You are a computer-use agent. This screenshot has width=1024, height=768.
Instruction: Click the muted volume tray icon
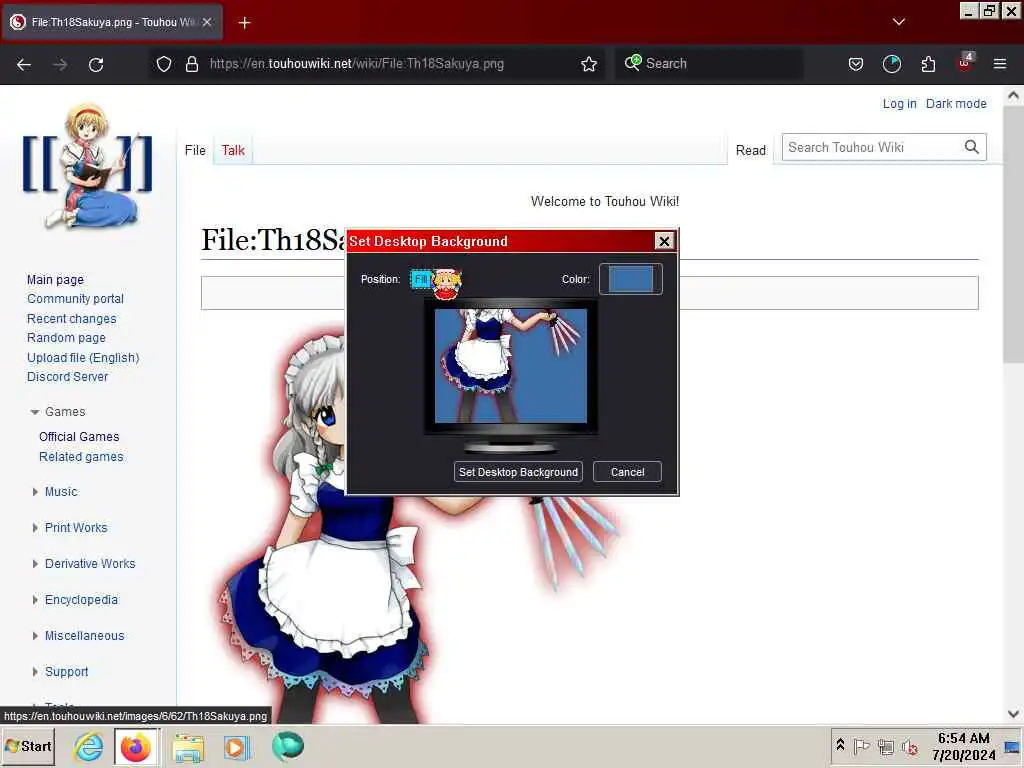[910, 746]
